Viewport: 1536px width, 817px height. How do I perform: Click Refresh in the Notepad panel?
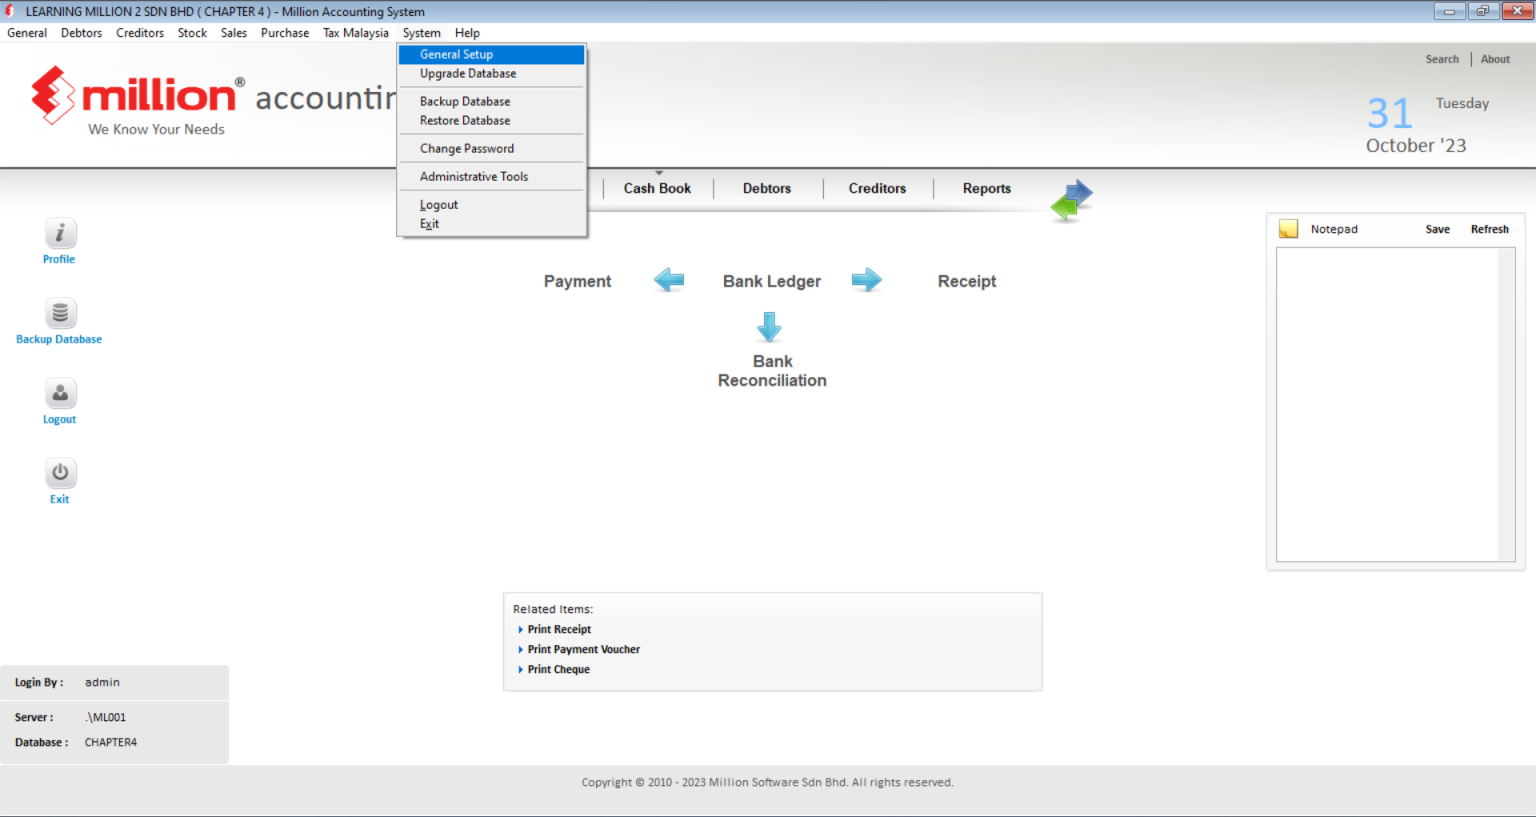point(1490,229)
